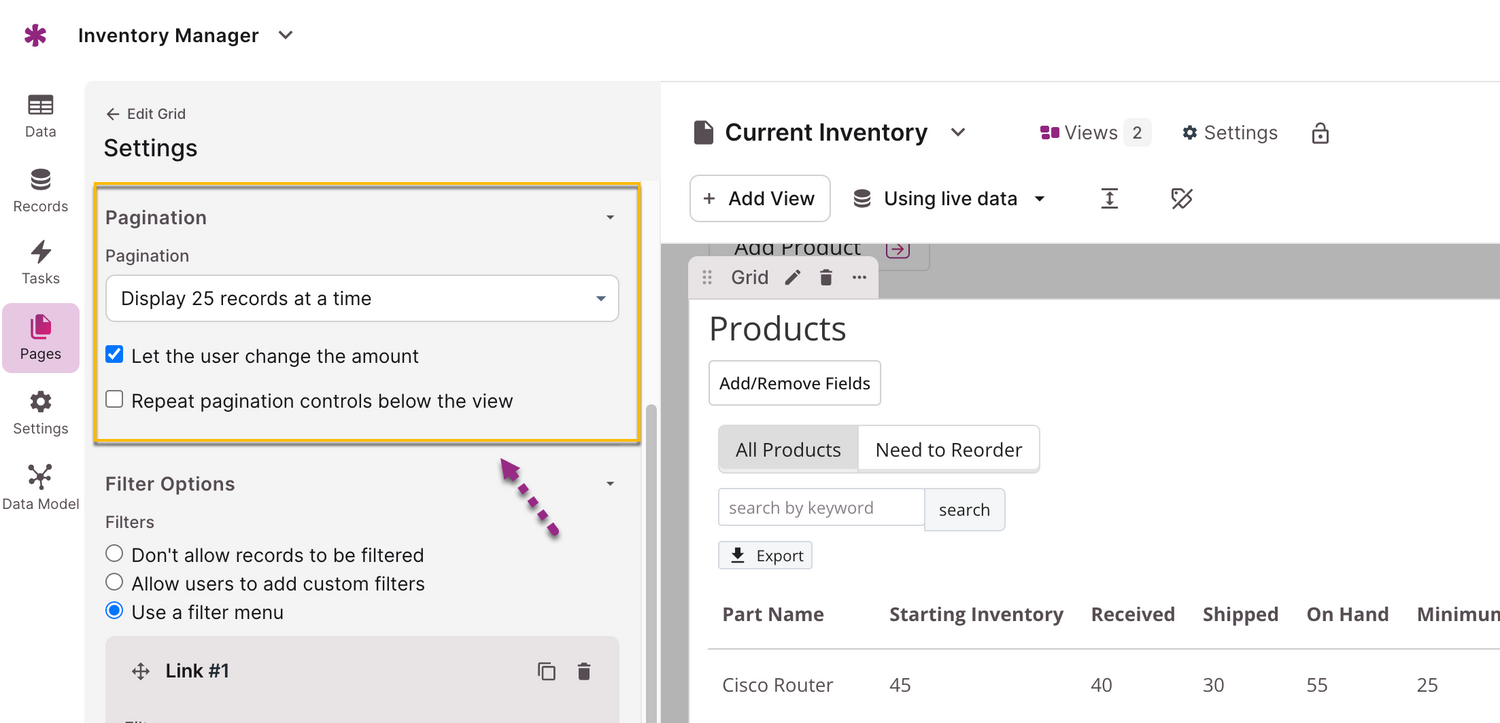This screenshot has height=723, width=1500.
Task: Collapse the Filter Options section
Action: (610, 484)
